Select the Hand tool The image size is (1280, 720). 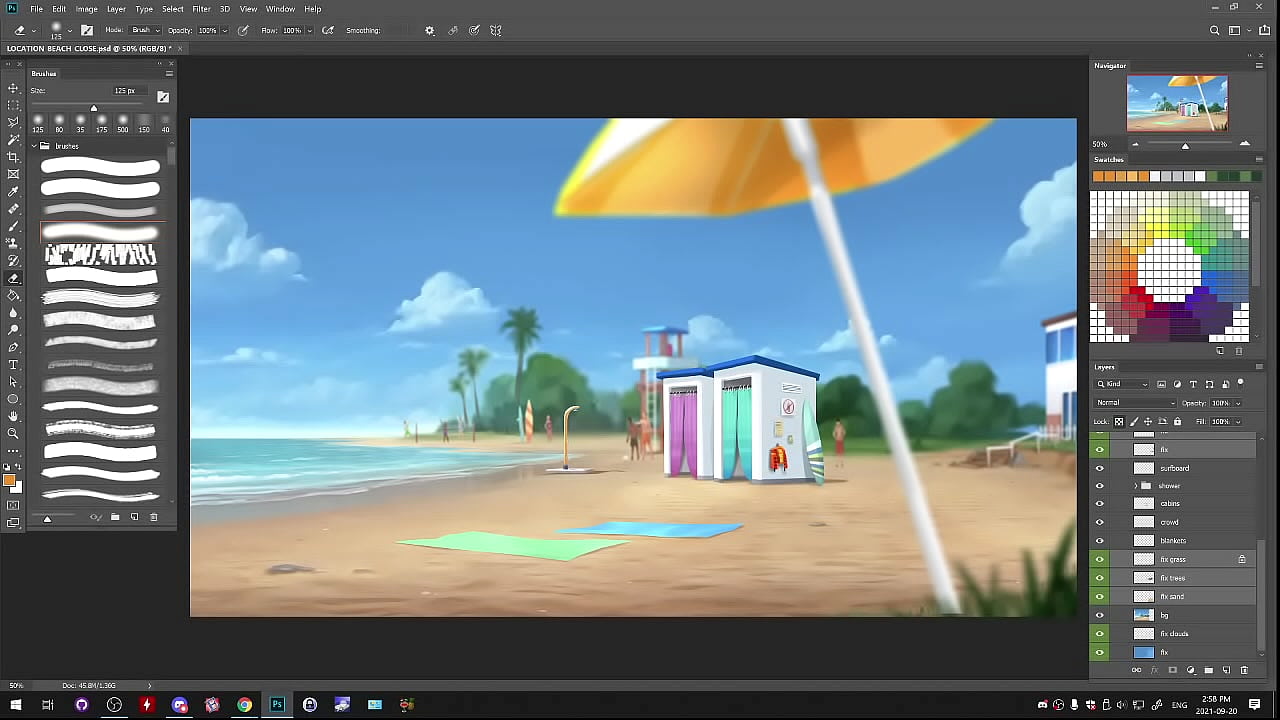point(13,416)
